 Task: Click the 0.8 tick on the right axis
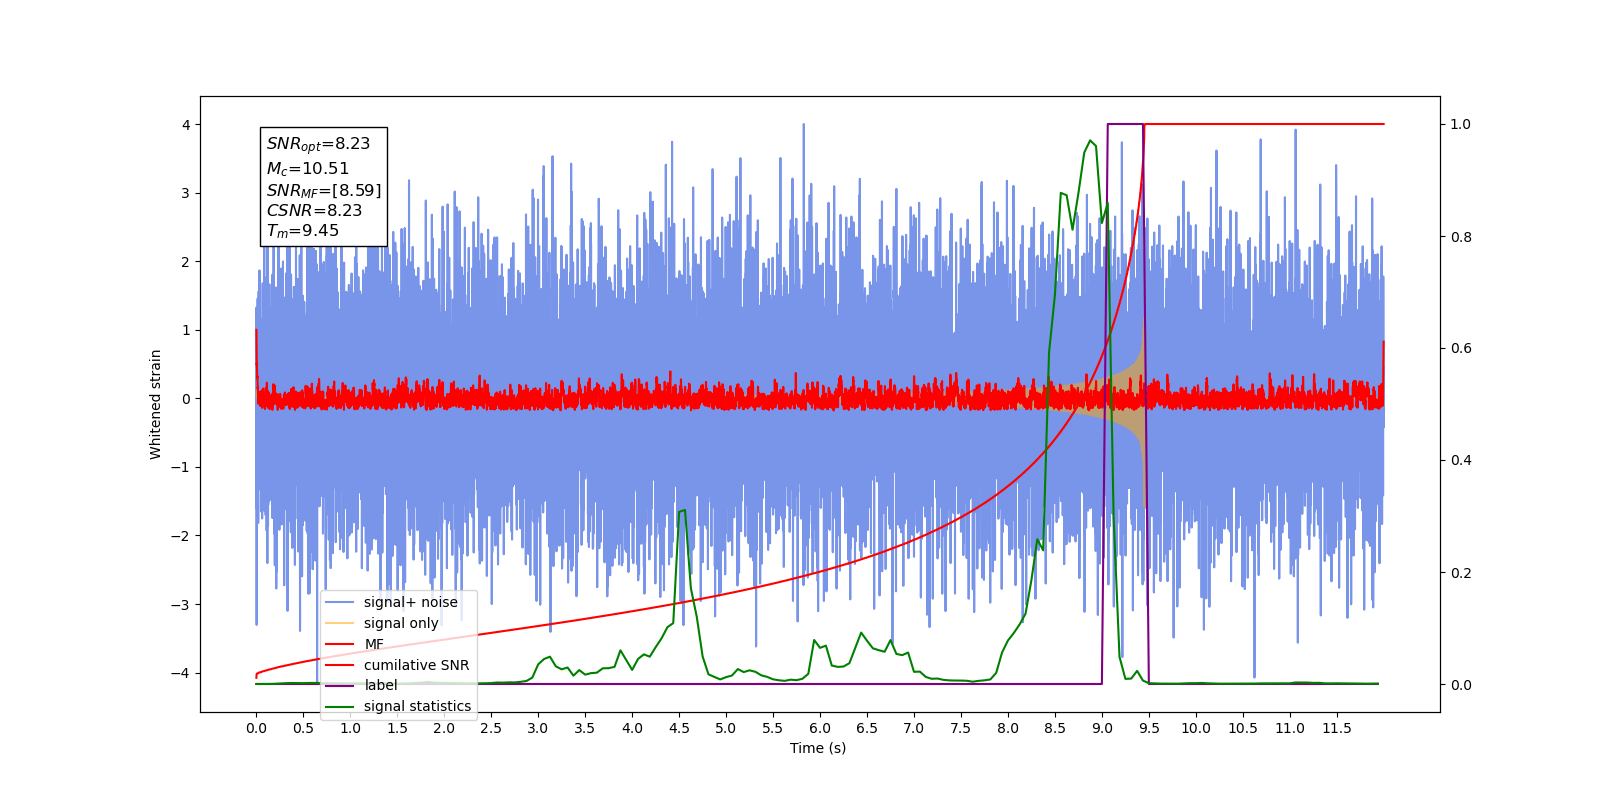click(1461, 237)
